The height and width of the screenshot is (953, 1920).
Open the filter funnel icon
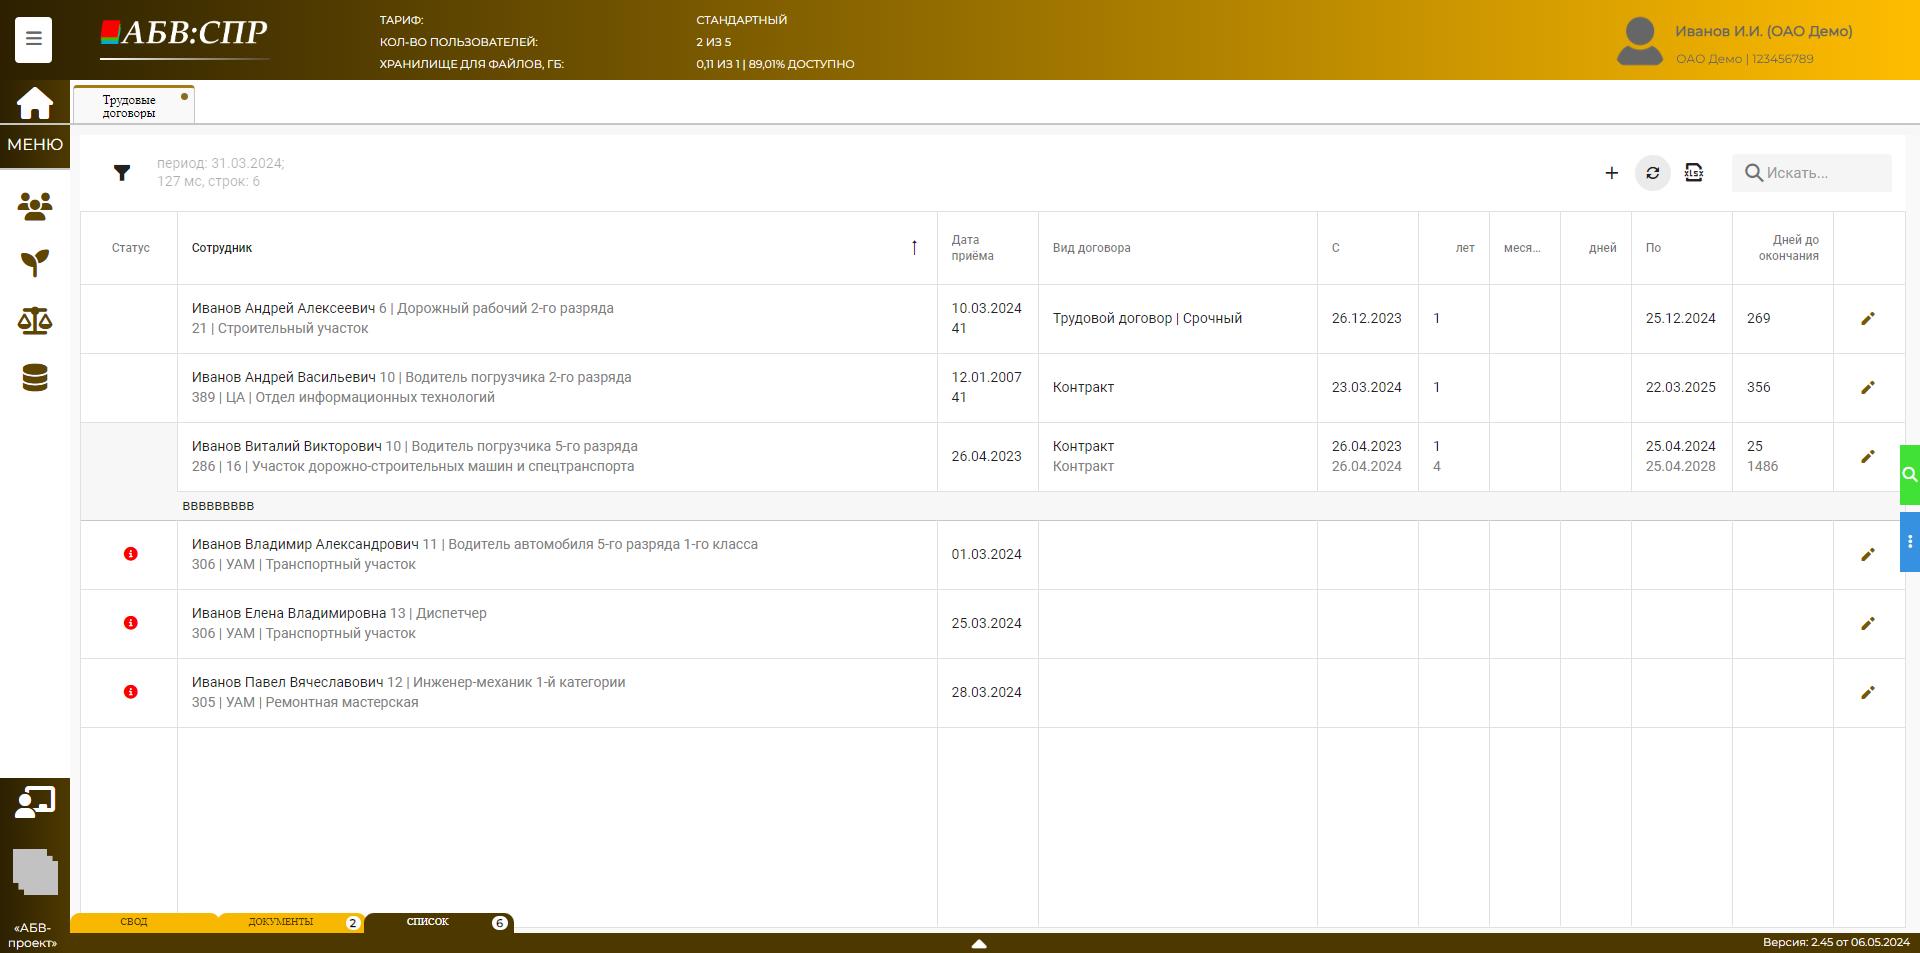click(122, 173)
